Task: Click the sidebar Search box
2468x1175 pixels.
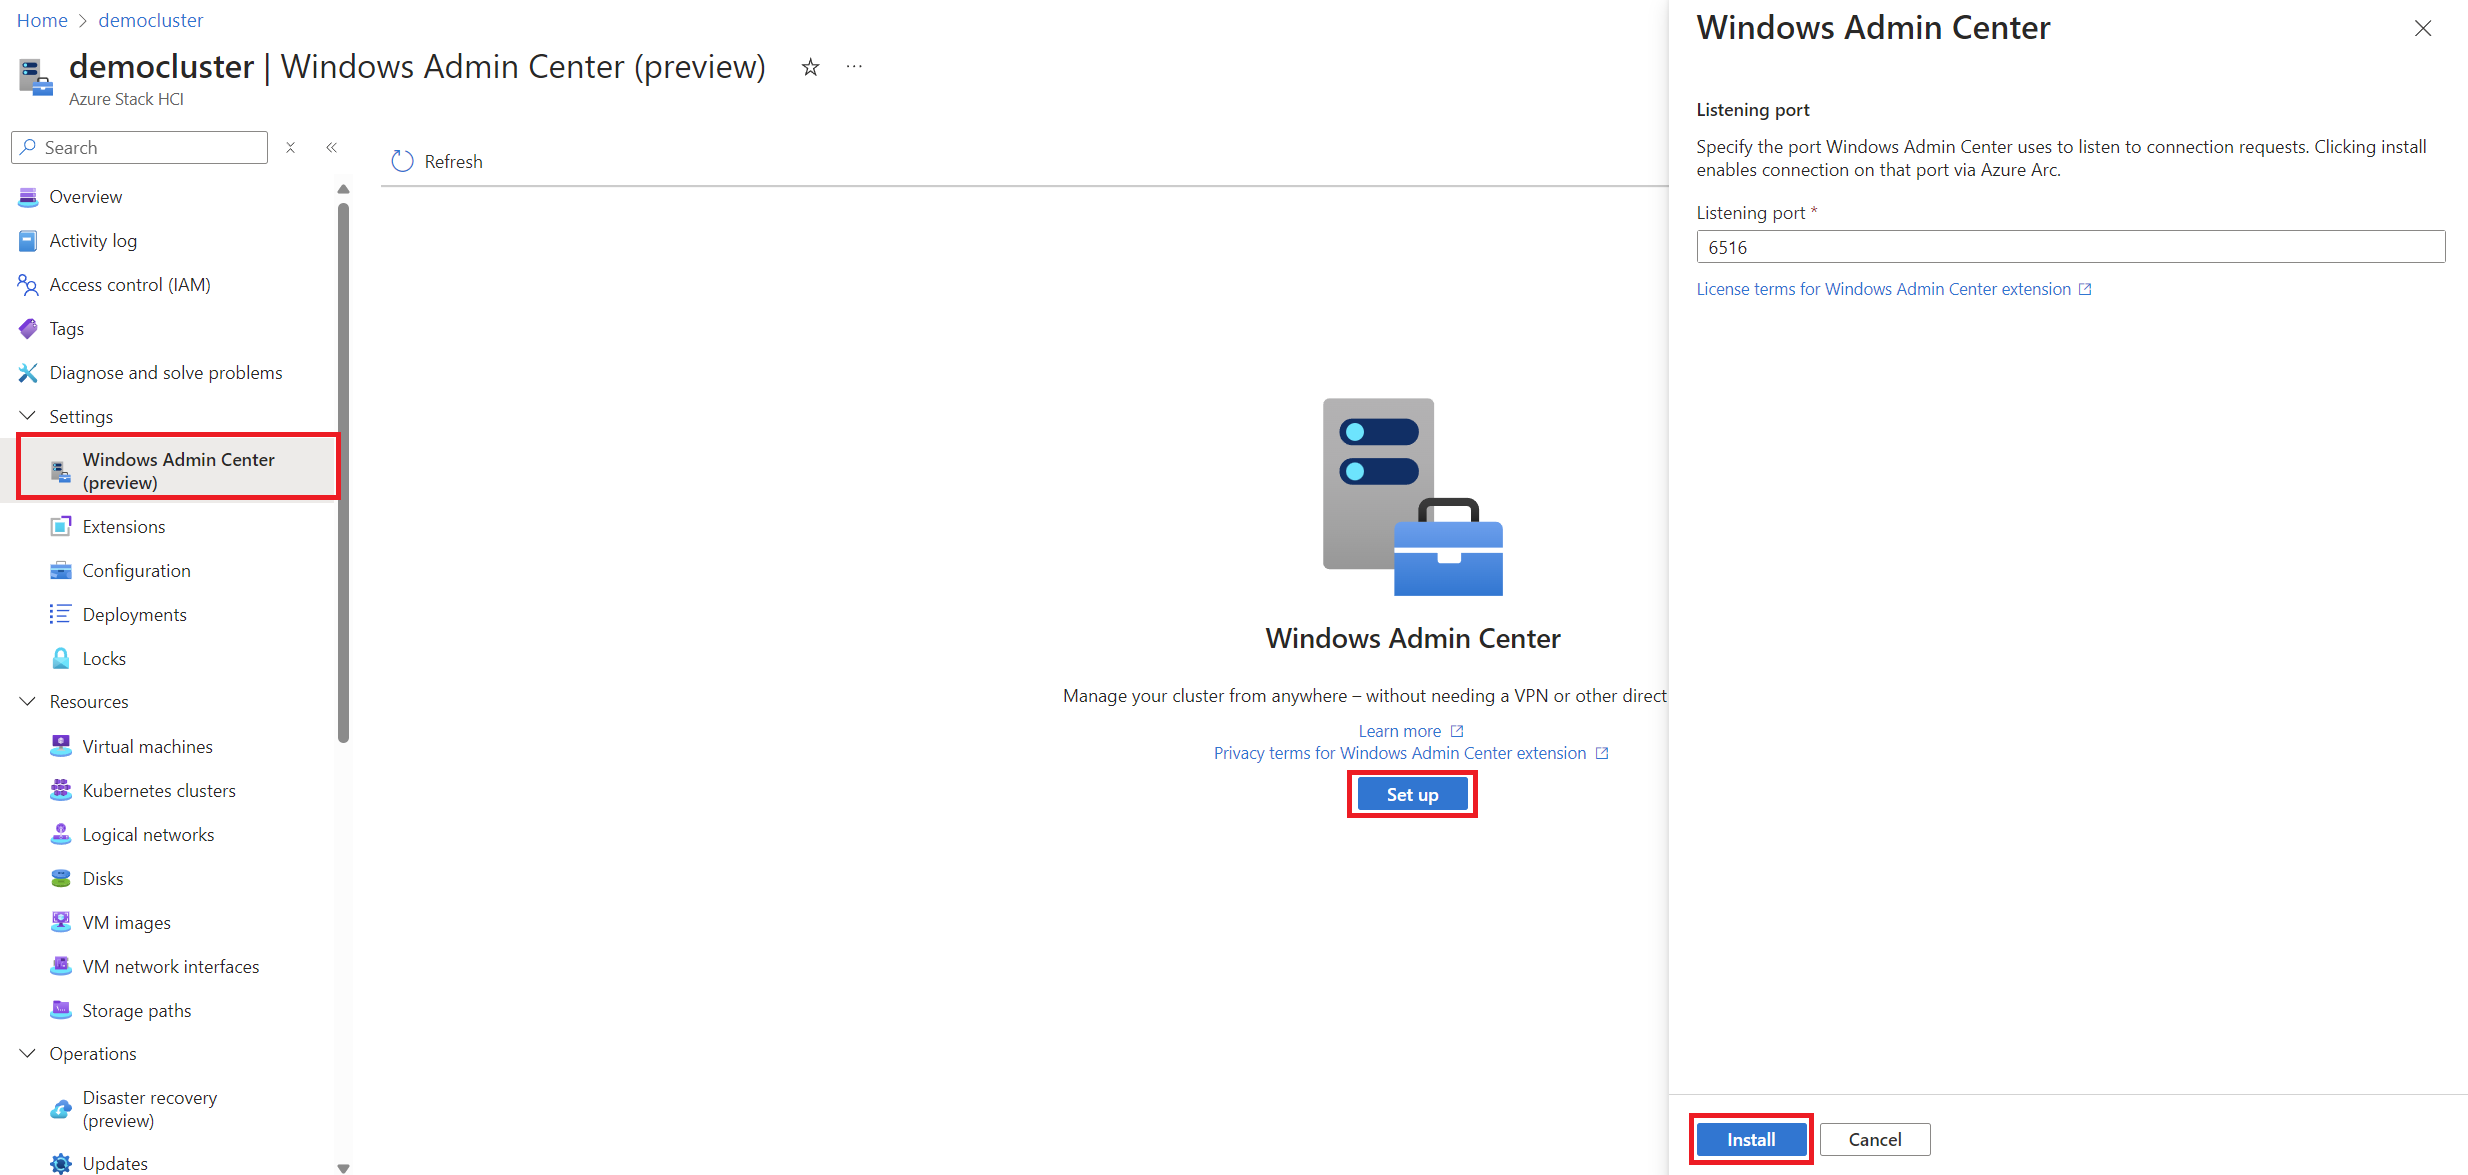Action: tap(140, 148)
